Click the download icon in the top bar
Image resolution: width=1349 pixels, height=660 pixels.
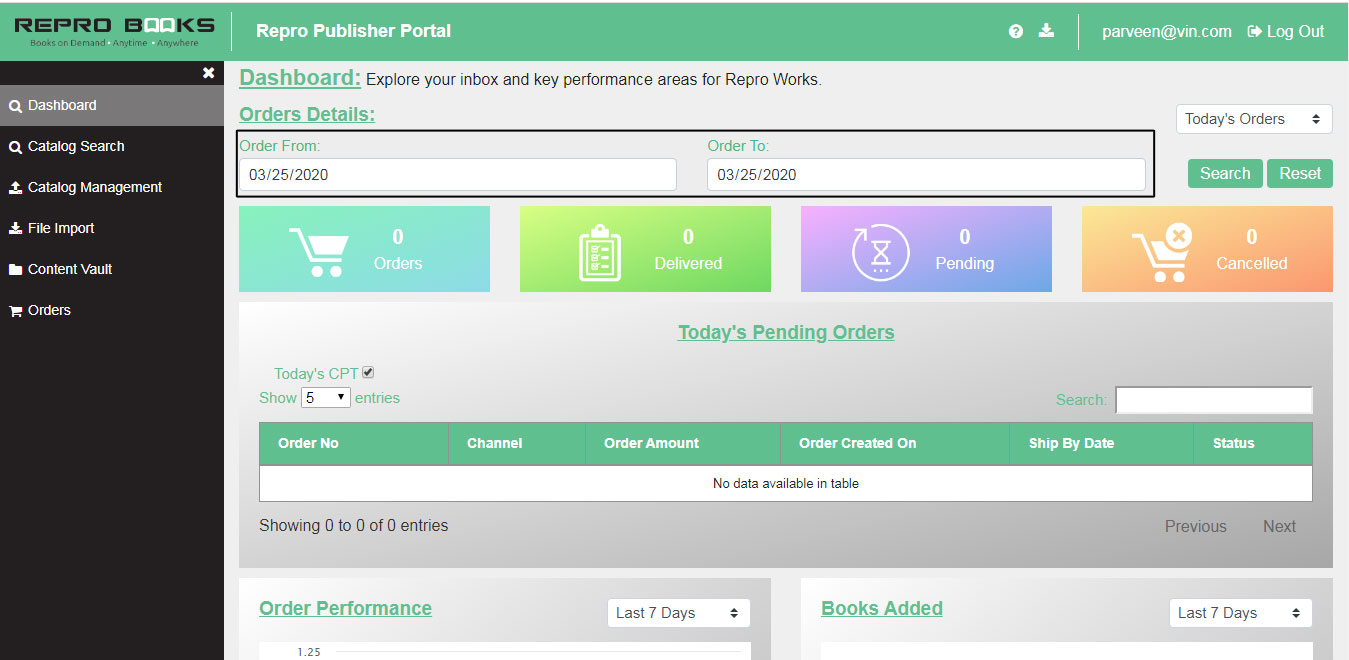(x=1046, y=31)
